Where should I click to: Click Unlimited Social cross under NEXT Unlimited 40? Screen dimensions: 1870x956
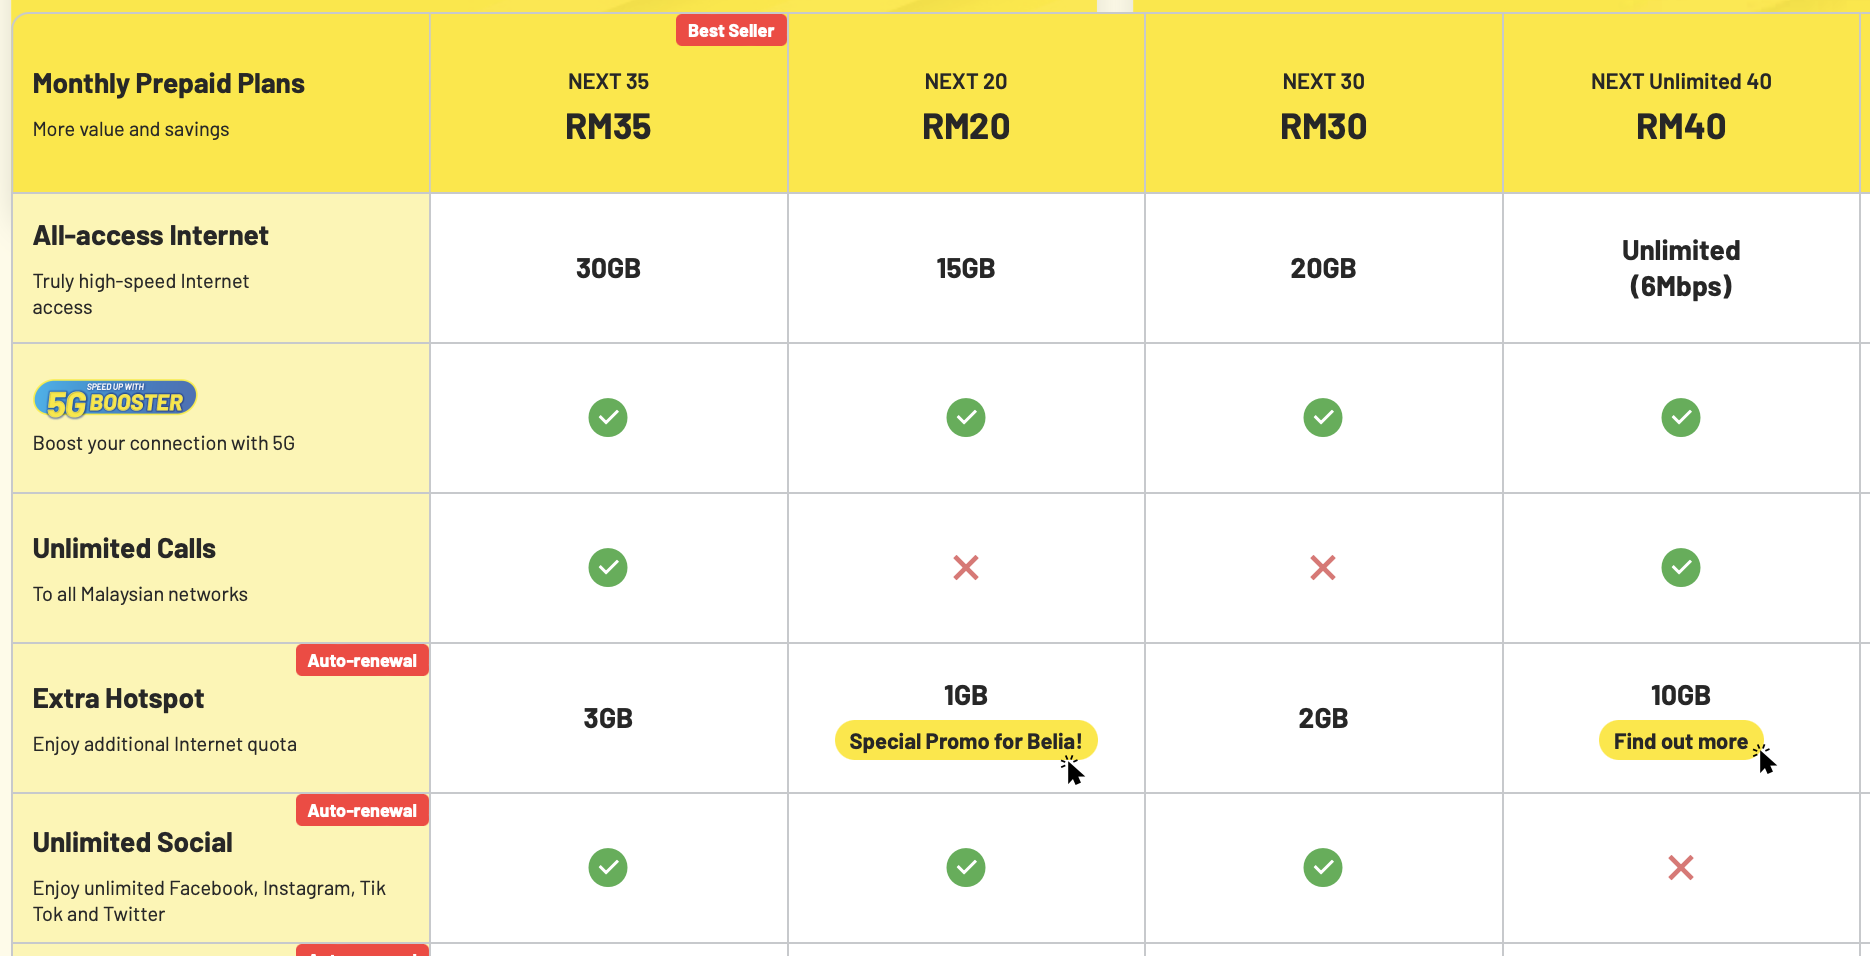click(x=1680, y=868)
